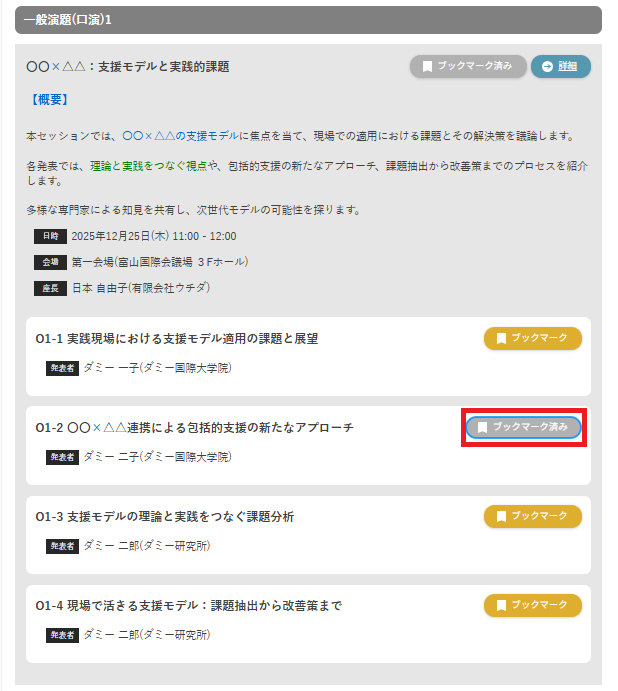618x691 pixels.
Task: Click the 会場 label badge
Action: pyautogui.click(x=50, y=262)
